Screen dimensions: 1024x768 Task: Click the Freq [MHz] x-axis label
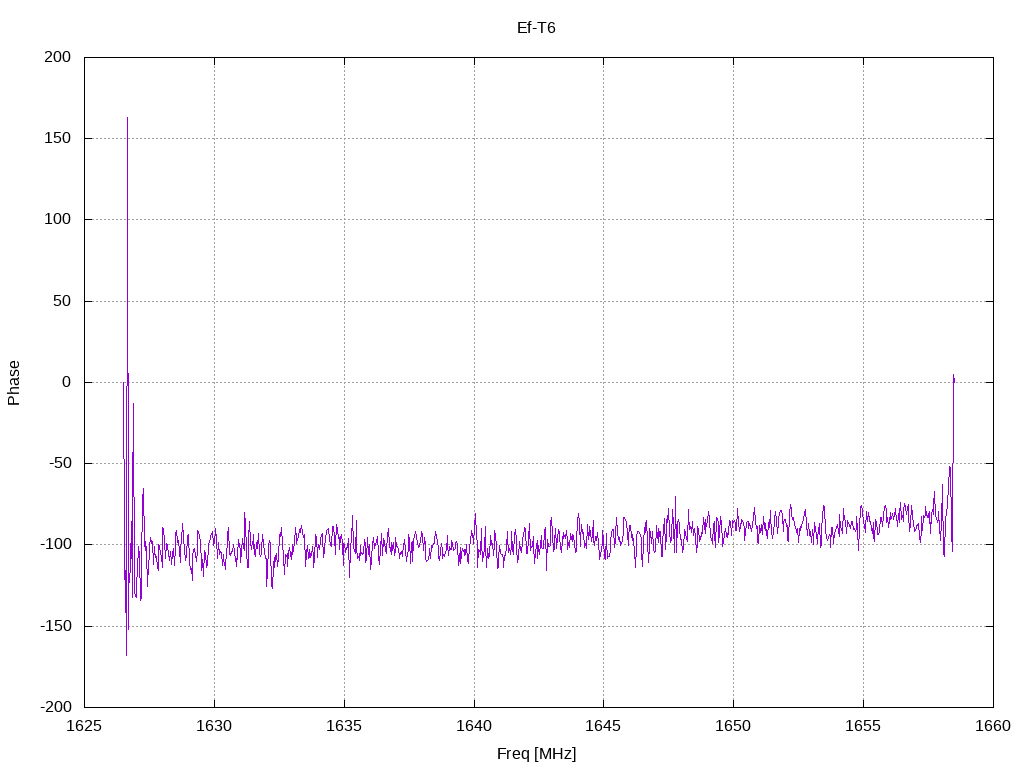coord(536,753)
